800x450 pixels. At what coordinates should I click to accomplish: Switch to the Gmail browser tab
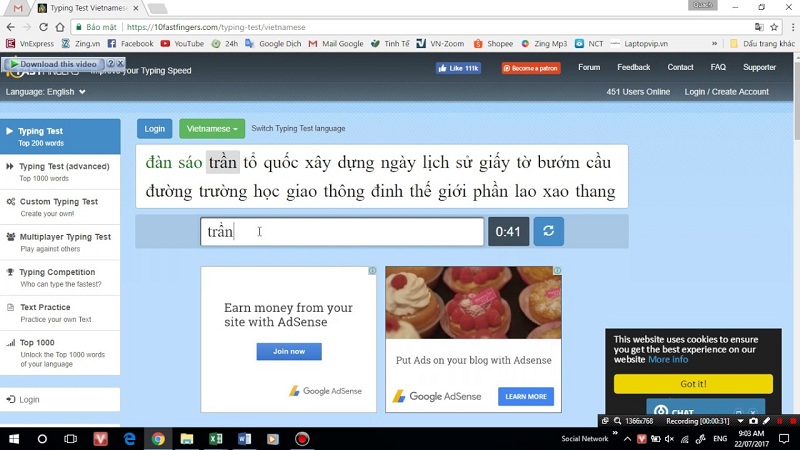18,8
